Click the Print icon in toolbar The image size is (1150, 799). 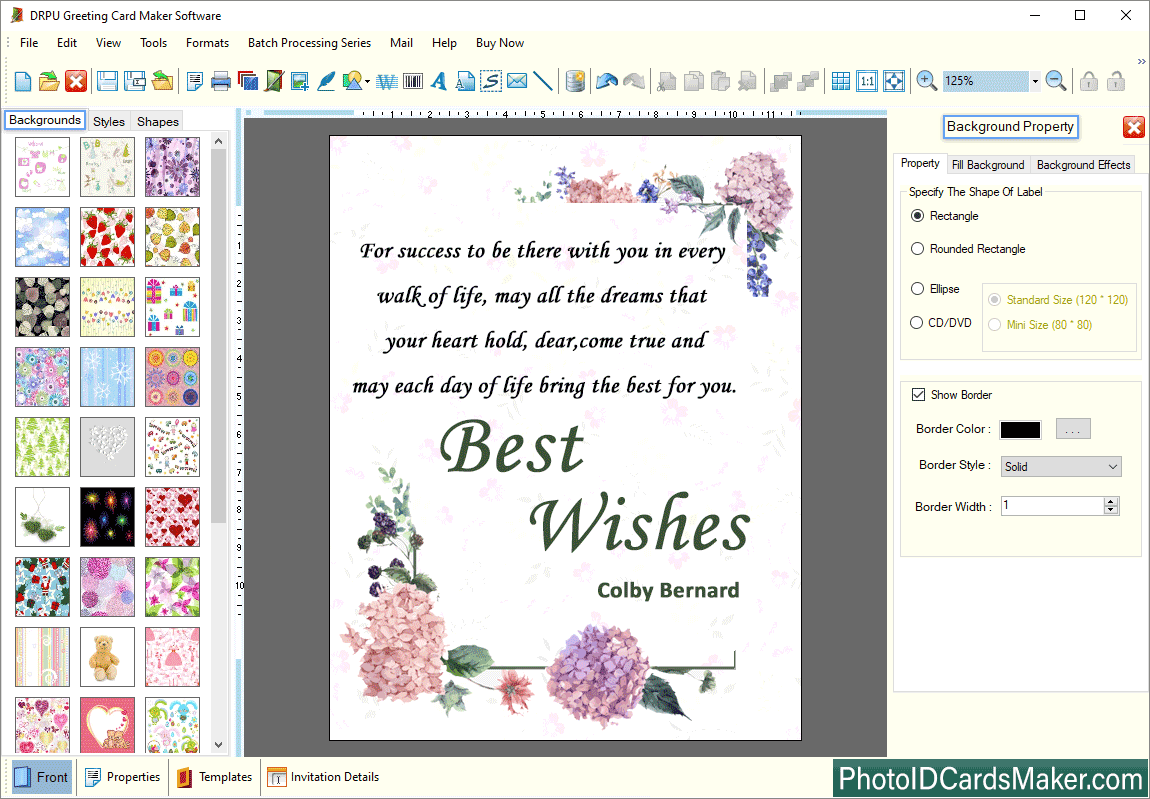point(221,81)
